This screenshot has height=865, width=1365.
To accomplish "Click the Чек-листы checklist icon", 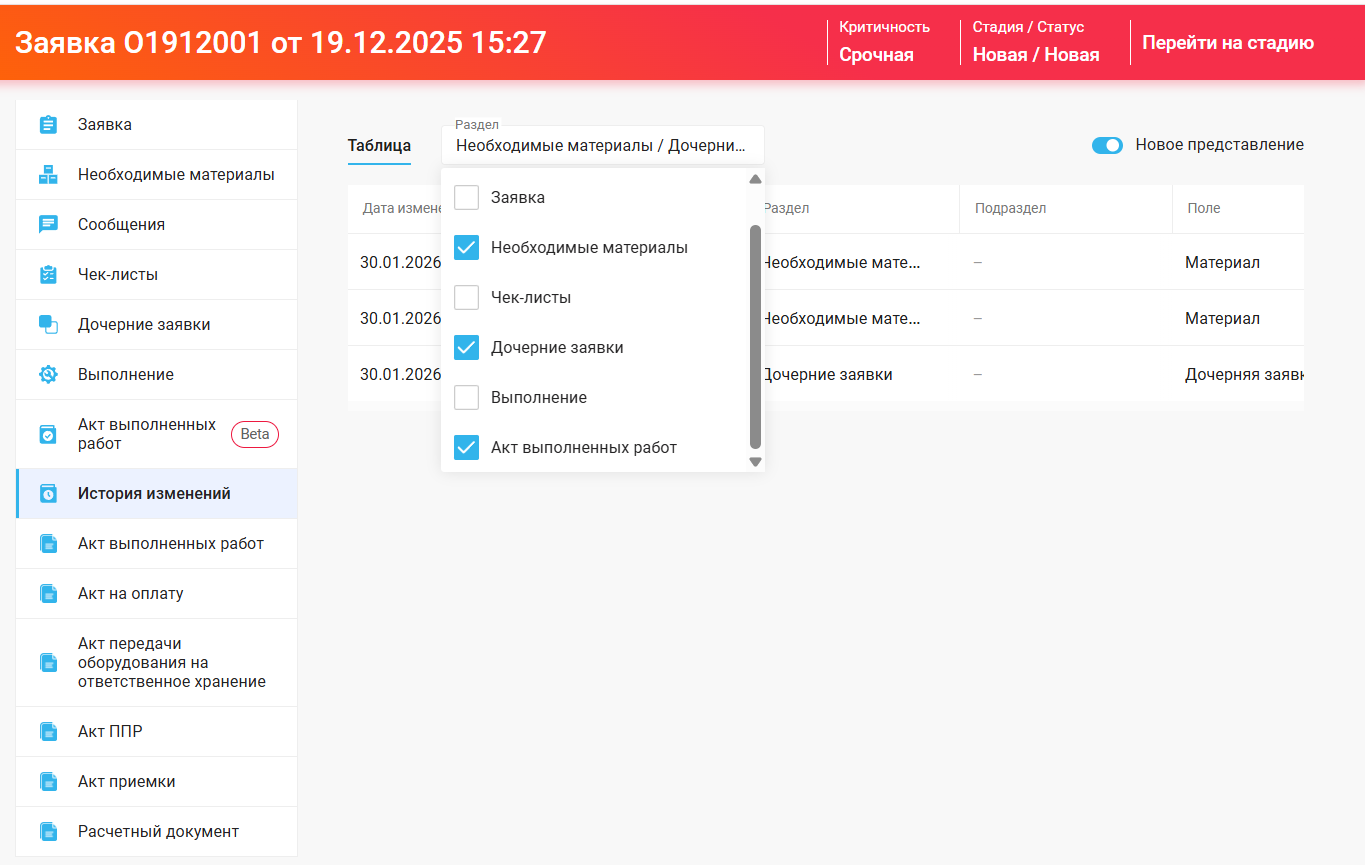I will point(48,275).
